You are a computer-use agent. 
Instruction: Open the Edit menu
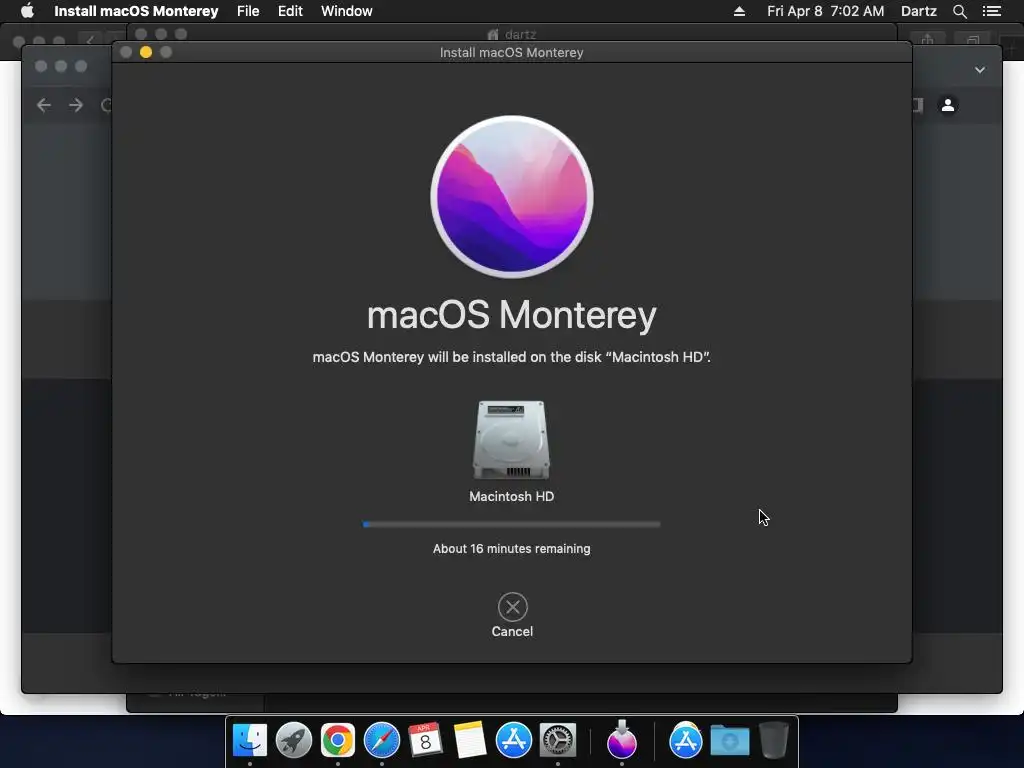[x=290, y=11]
